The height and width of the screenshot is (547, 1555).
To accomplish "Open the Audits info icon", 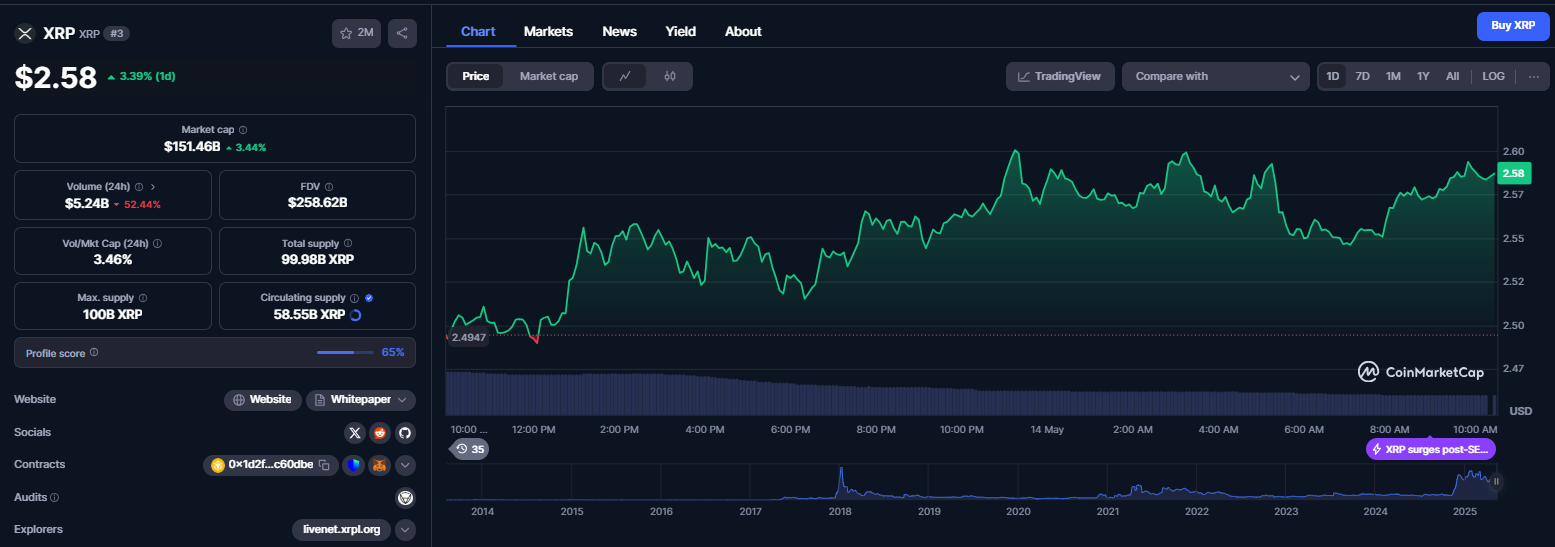I will 54,497.
